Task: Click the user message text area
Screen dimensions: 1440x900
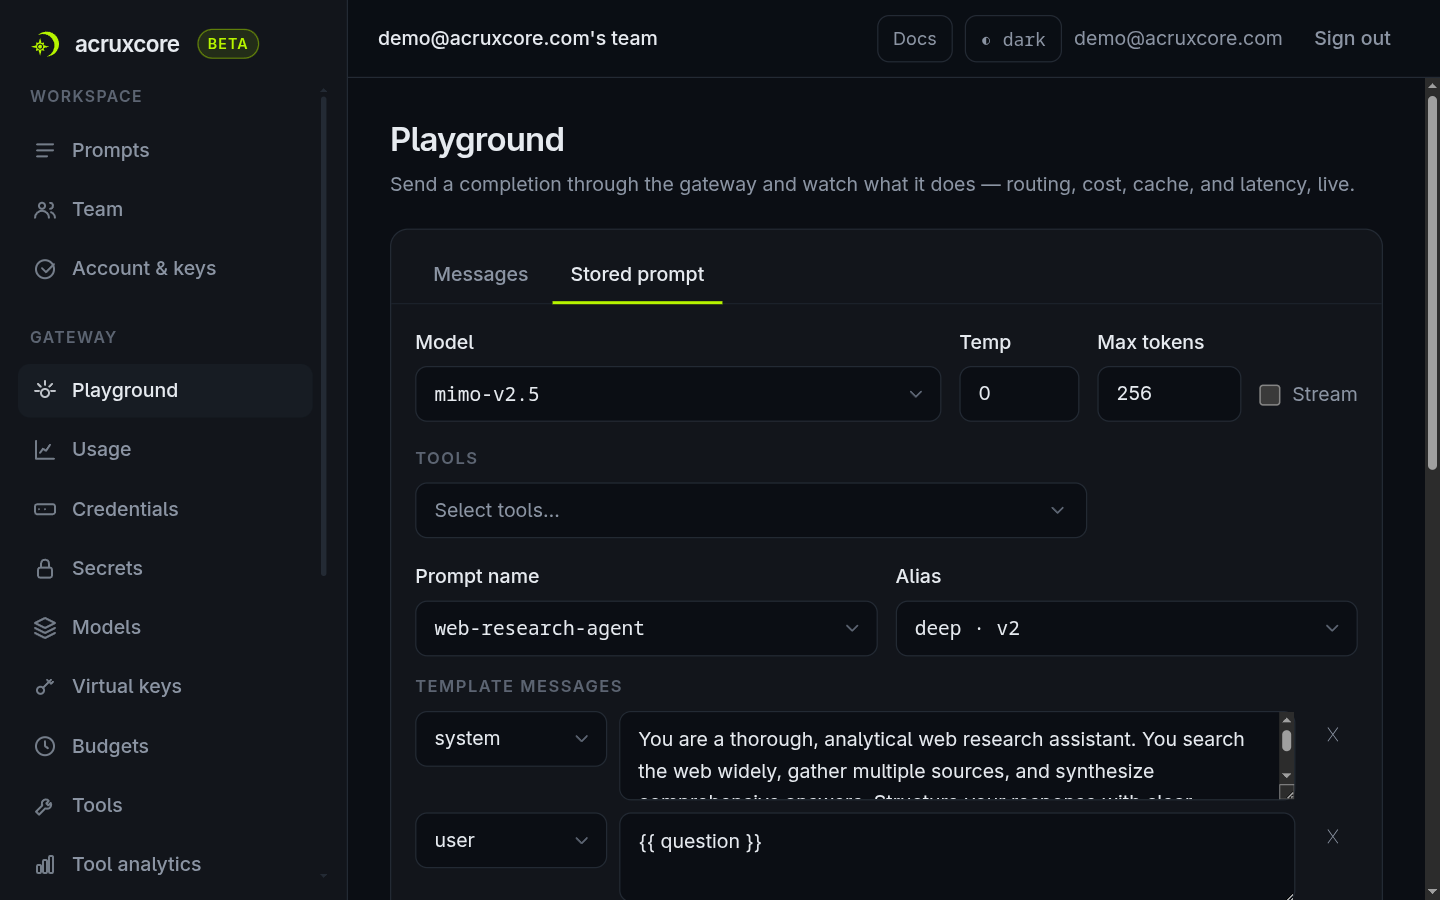Action: [957, 856]
